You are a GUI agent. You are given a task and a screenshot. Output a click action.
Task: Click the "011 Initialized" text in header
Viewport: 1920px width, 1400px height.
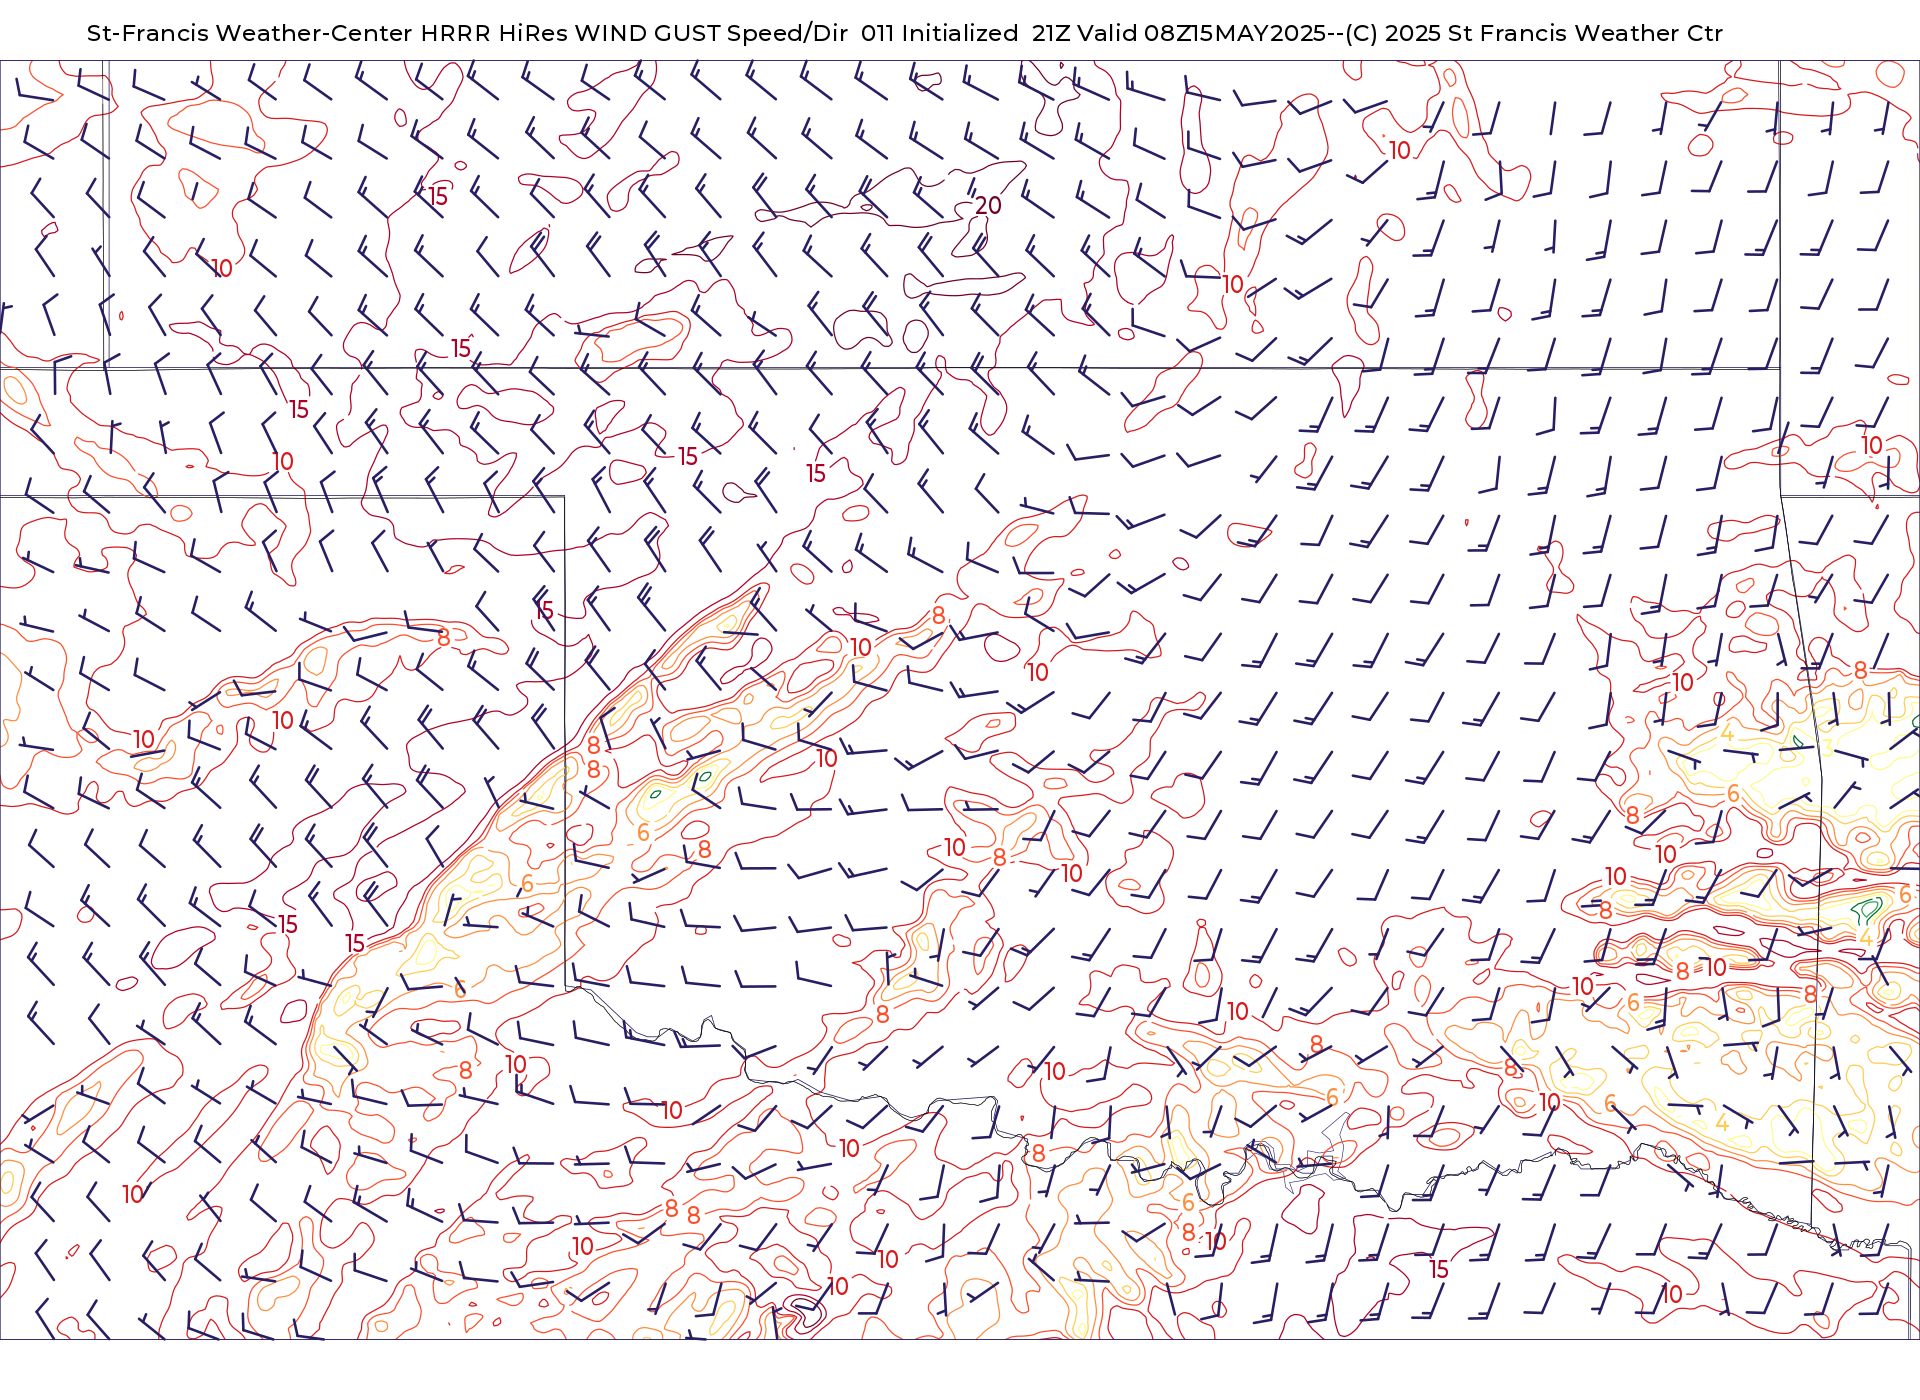point(939,33)
